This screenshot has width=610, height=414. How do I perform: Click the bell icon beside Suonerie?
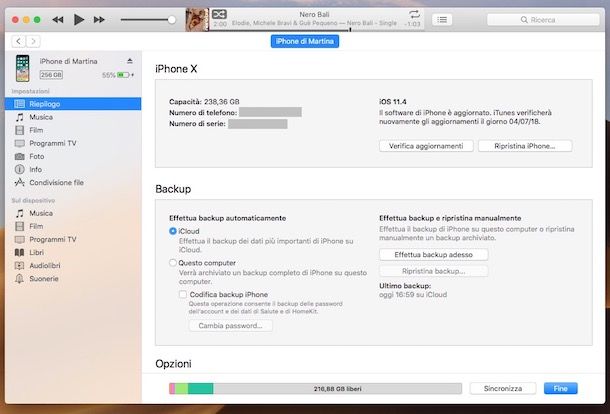(19, 279)
